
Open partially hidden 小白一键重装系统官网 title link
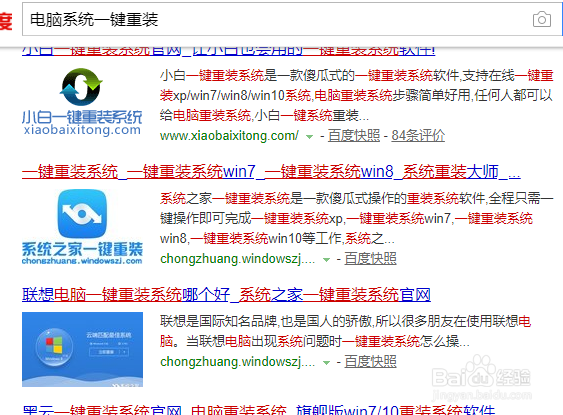coord(228,51)
